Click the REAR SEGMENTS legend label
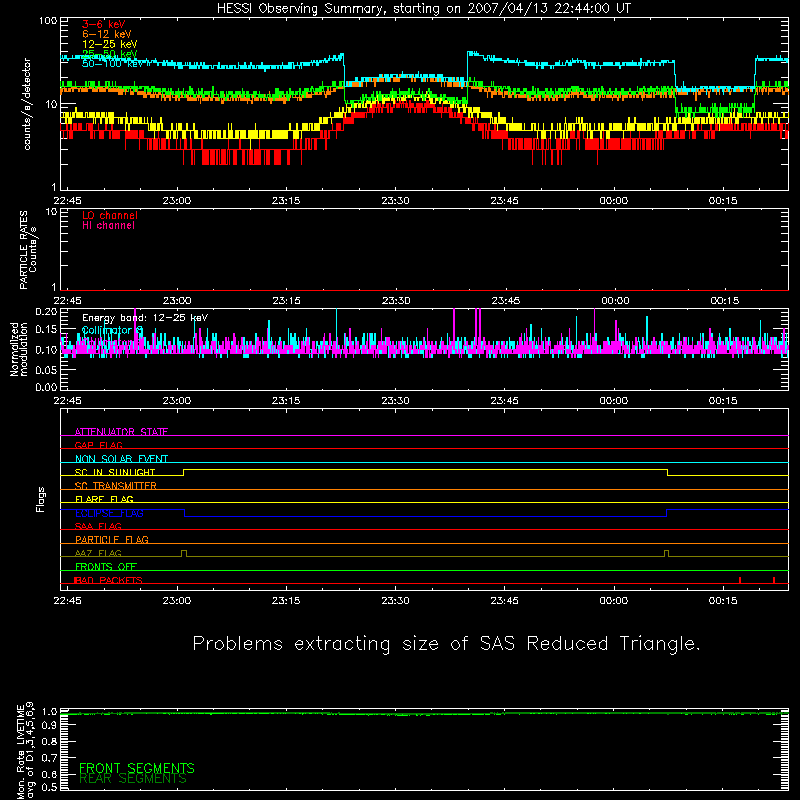The width and height of the screenshot is (800, 800). pos(133,779)
